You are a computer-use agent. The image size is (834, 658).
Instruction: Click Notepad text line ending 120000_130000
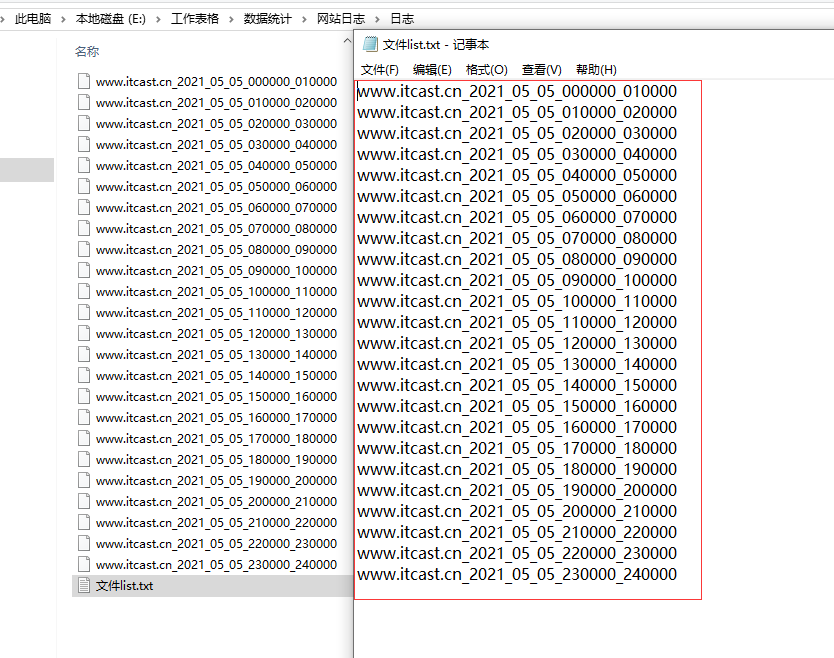517,344
